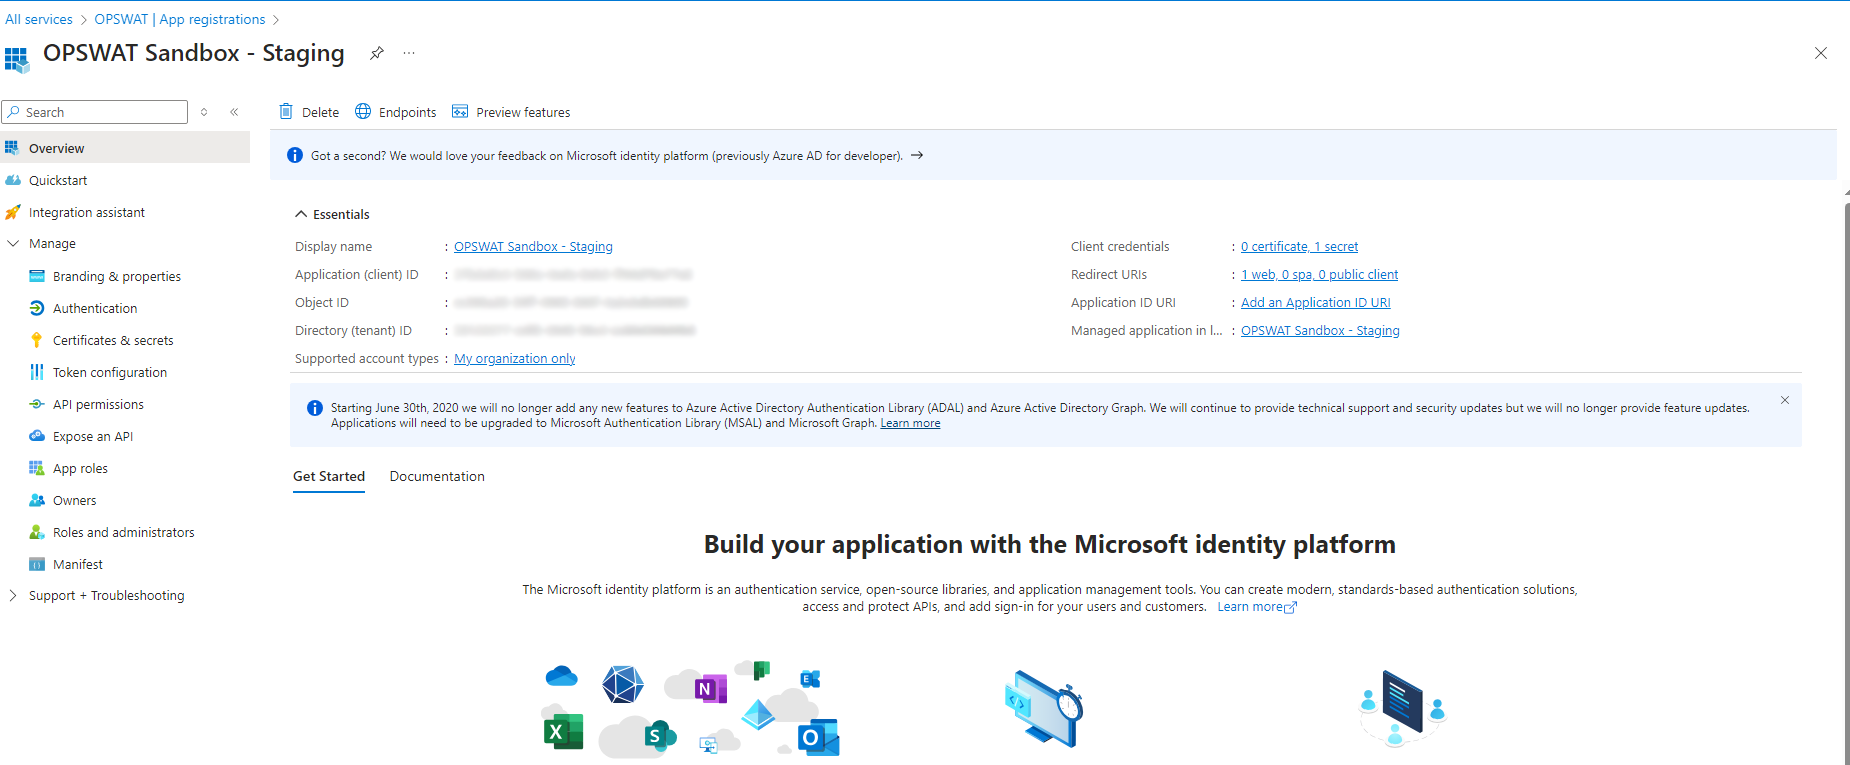Image resolution: width=1850 pixels, height=765 pixels.
Task: Open Roles and administrators page
Action: pyautogui.click(x=125, y=532)
